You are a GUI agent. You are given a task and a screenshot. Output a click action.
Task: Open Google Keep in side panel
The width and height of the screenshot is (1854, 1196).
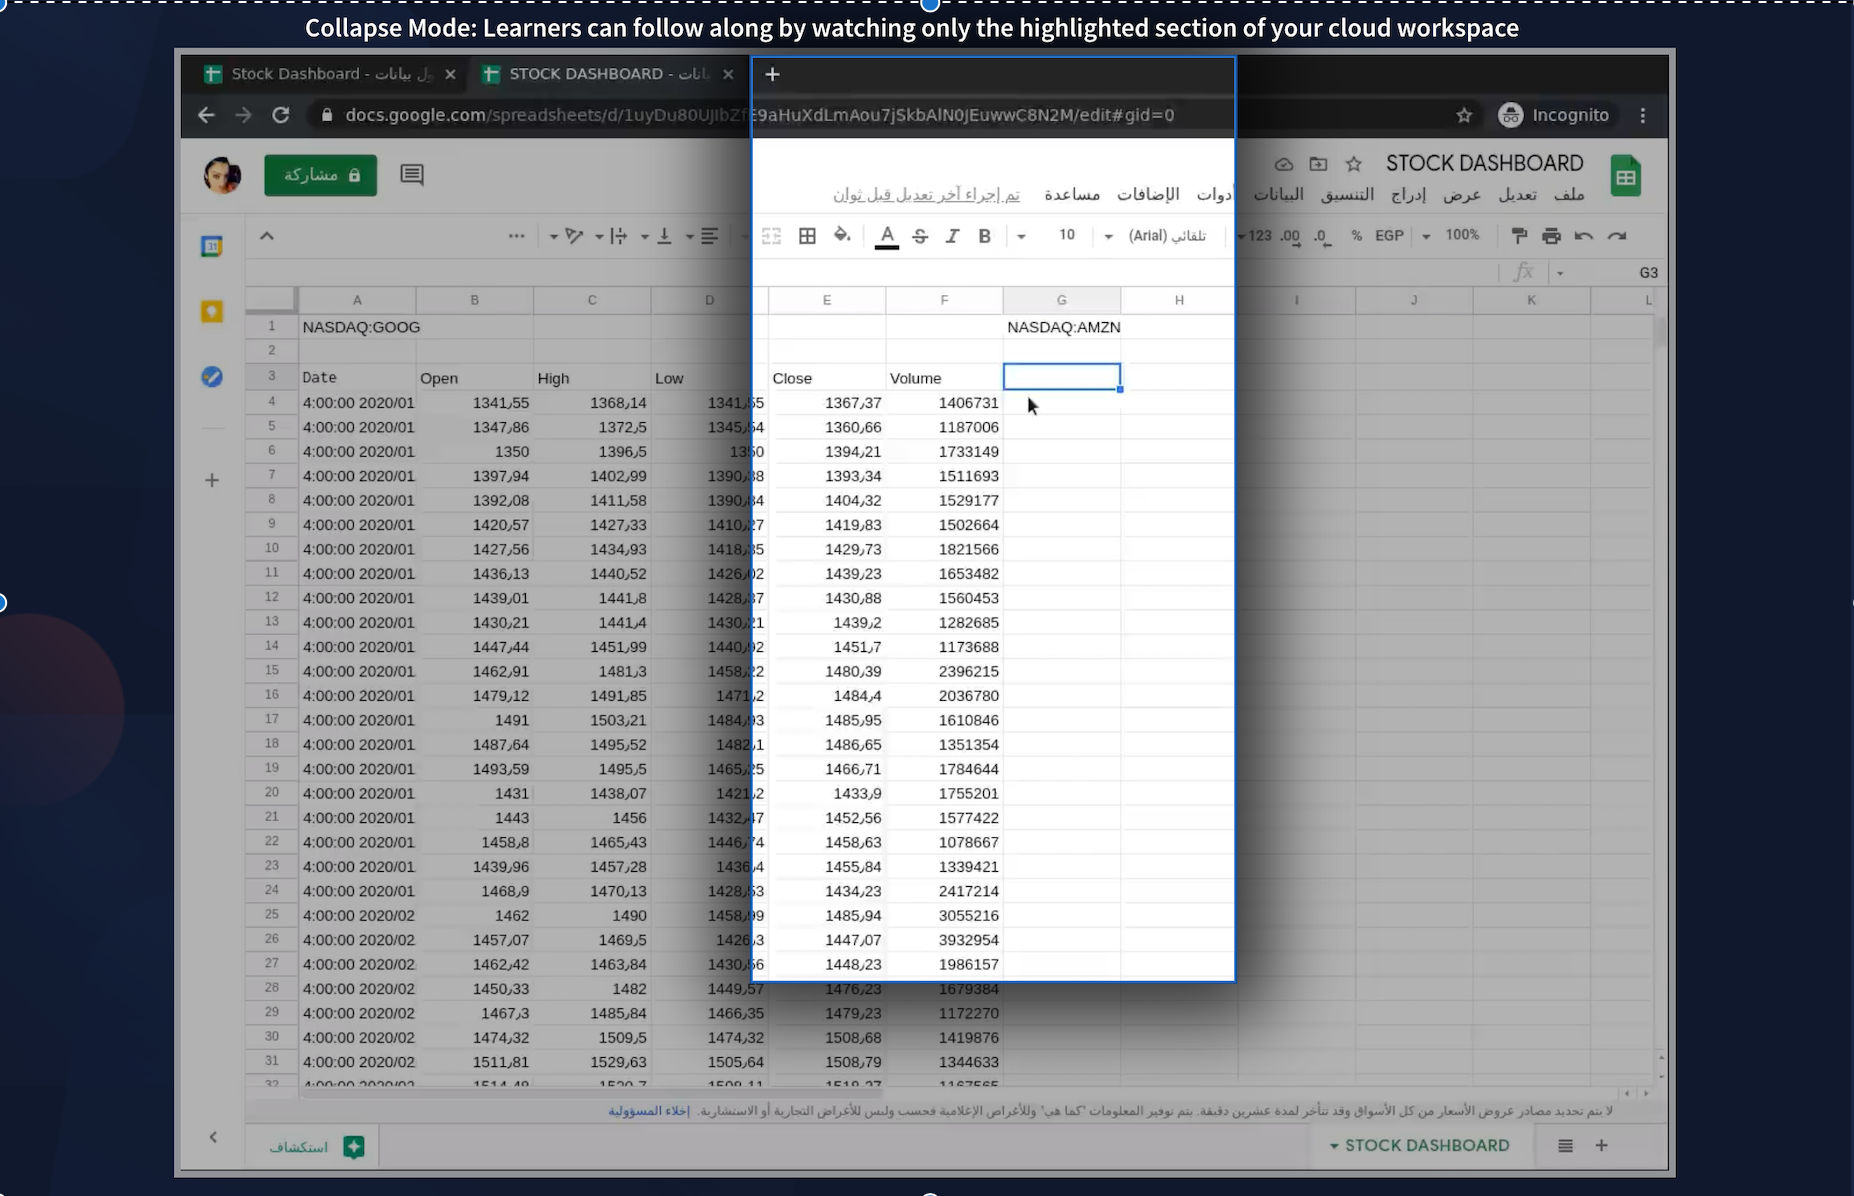click(x=212, y=312)
